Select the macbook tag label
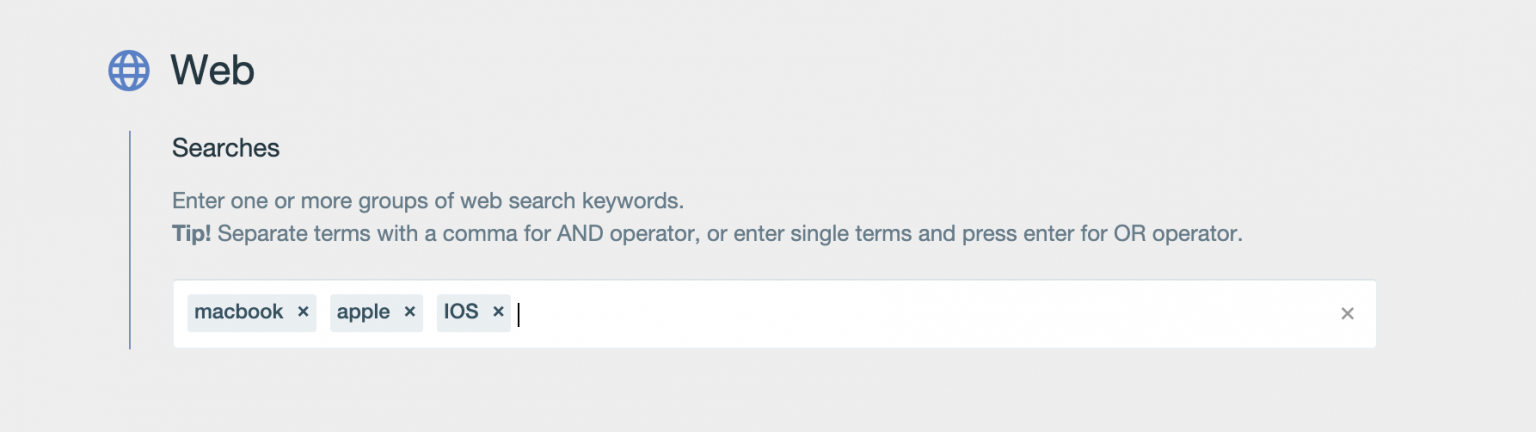 click(239, 312)
